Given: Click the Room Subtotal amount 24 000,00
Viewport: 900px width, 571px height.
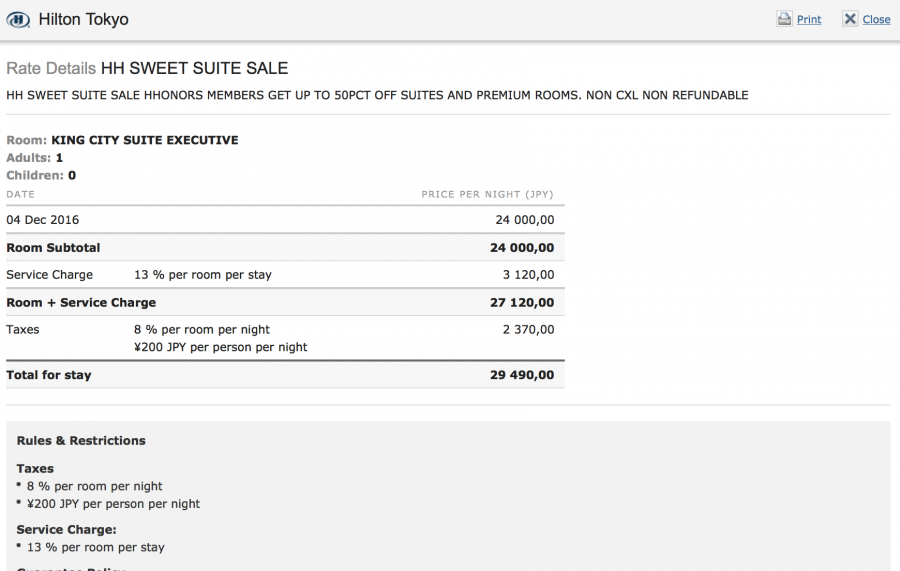Looking at the screenshot, I should (521, 248).
